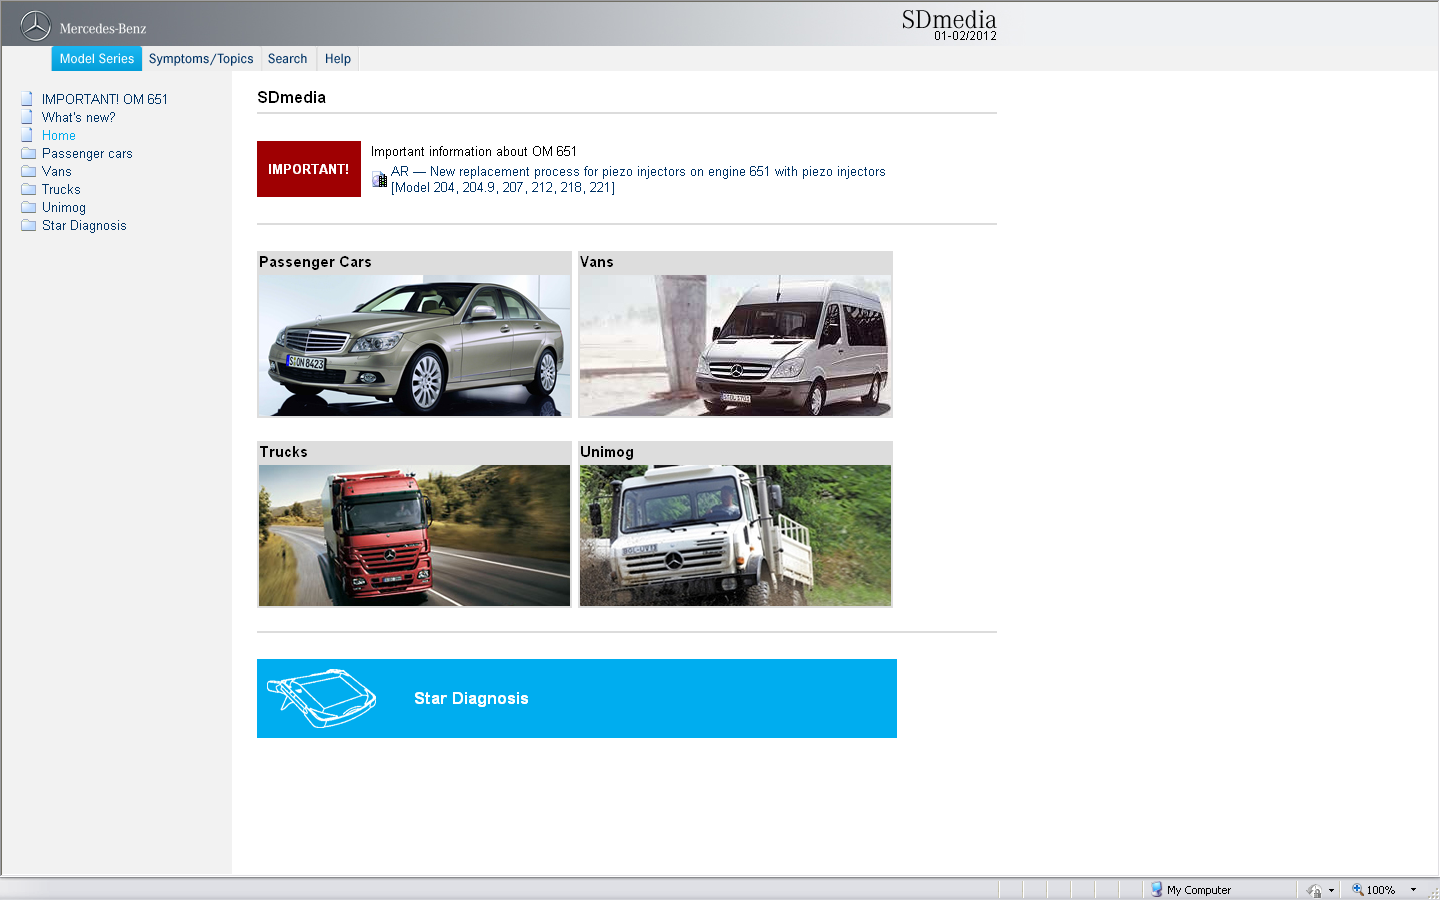Open the IMPORTANT! OM 651 sidebar link
The height and width of the screenshot is (900, 1440).
[105, 99]
